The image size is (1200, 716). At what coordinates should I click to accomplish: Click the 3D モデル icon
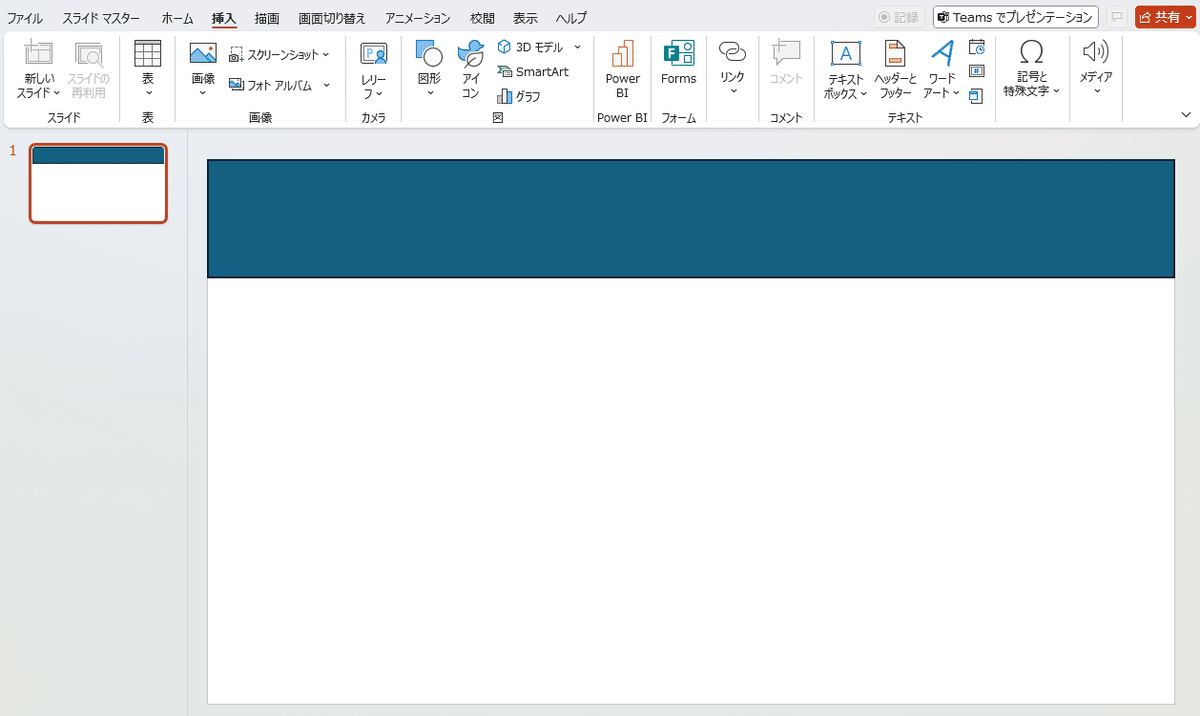pos(504,47)
